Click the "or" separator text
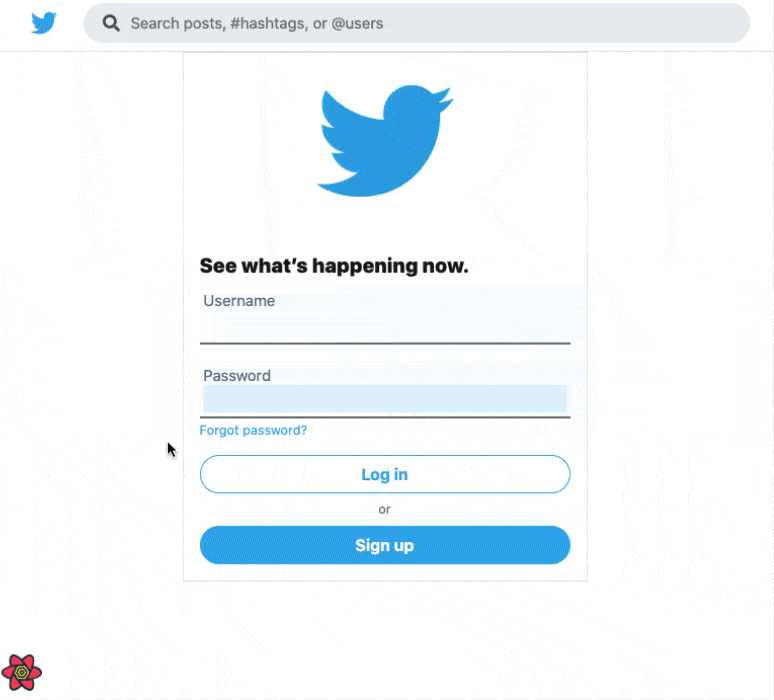This screenshot has height=700, width=774. (385, 509)
